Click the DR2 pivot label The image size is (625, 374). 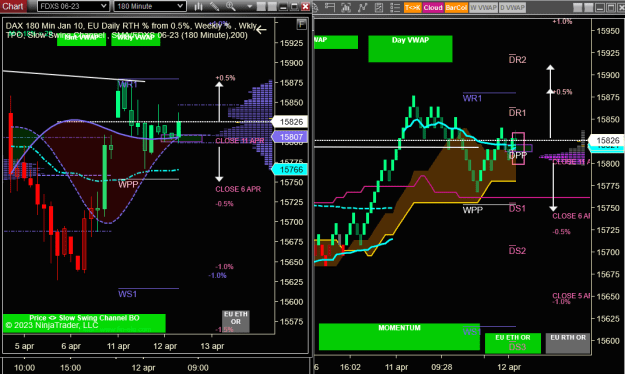[517, 59]
